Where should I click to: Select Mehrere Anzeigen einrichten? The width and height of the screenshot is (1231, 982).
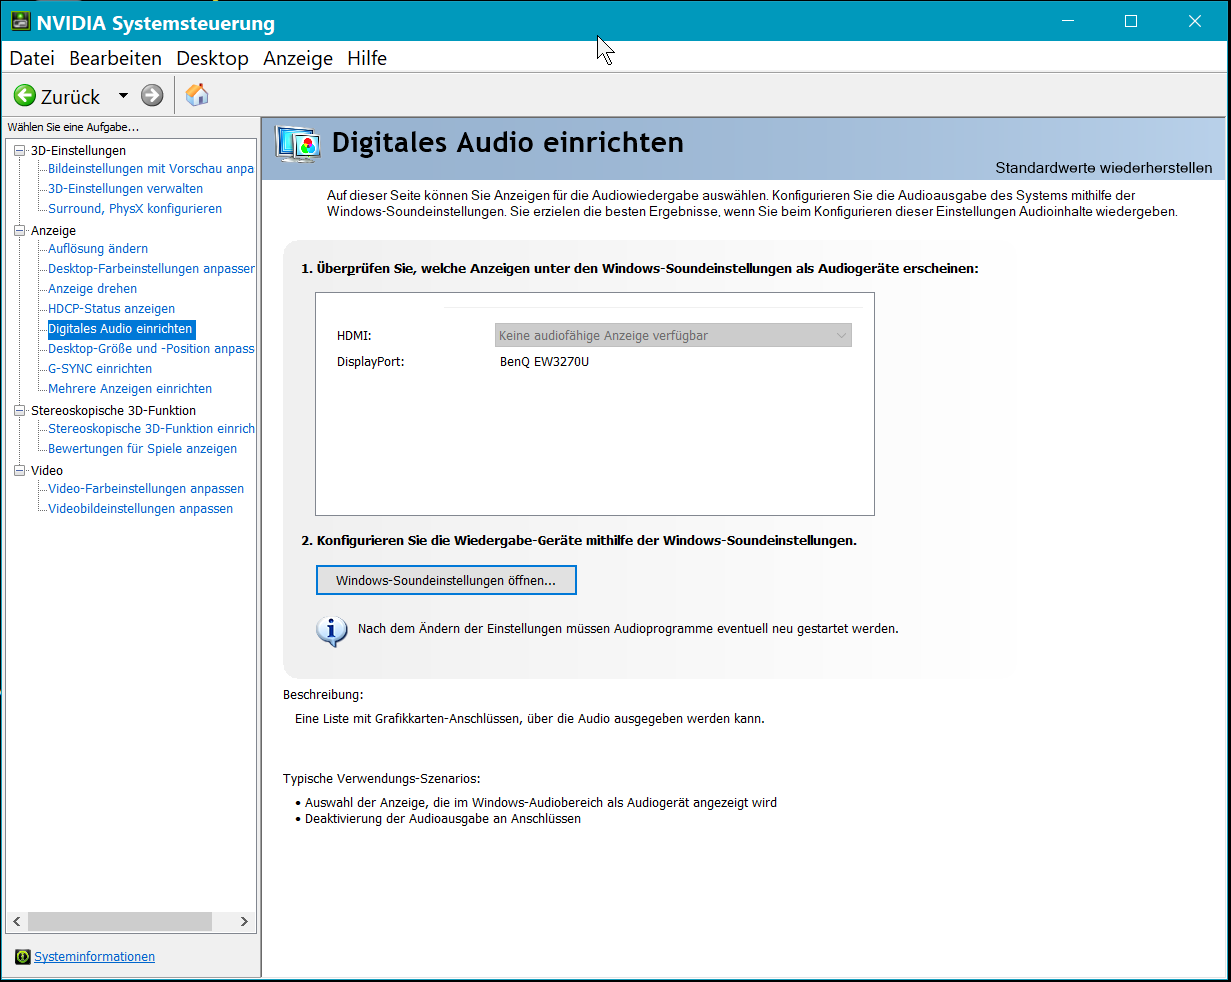click(x=130, y=389)
